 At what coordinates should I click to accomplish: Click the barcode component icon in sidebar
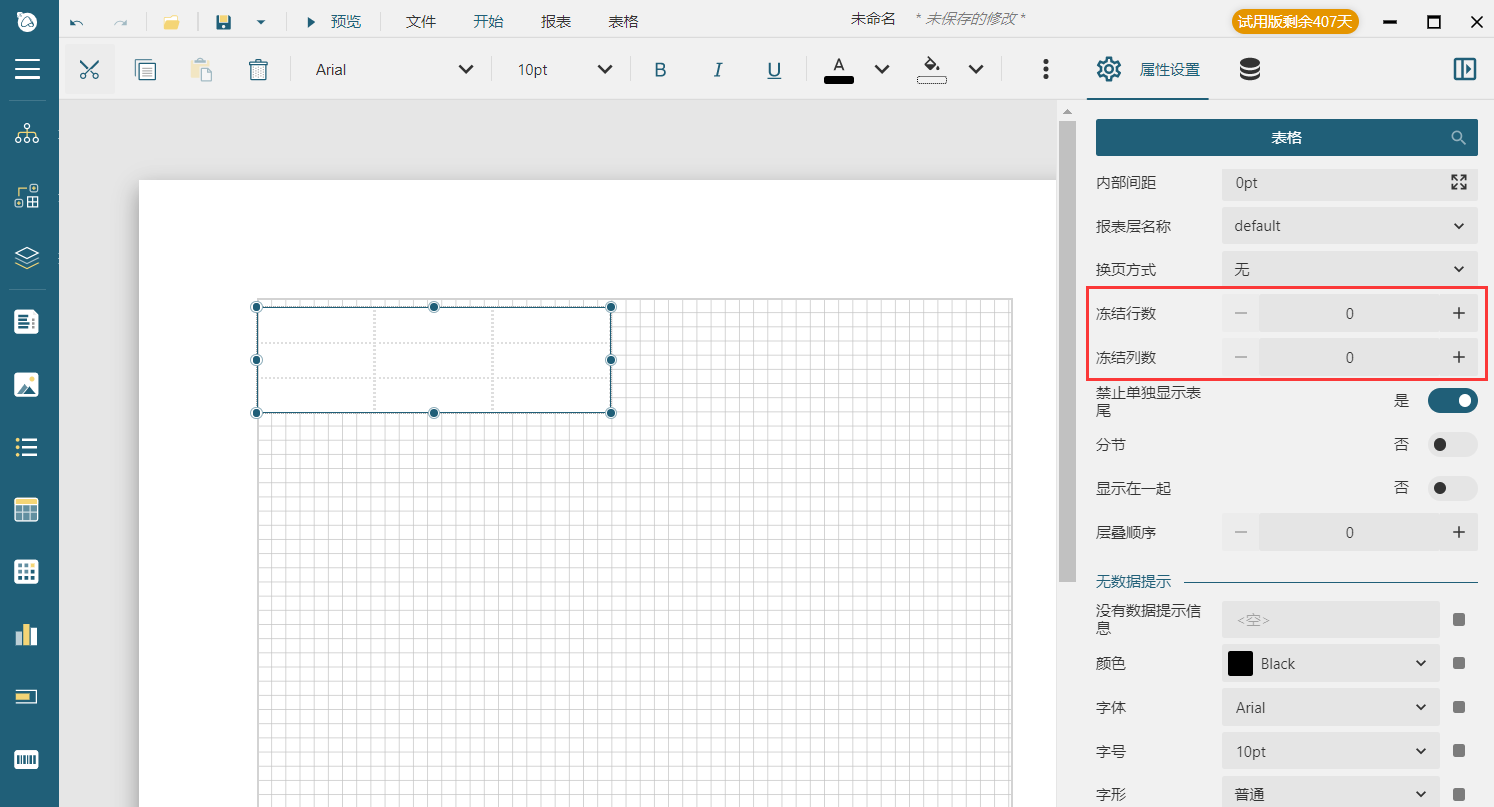pos(27,761)
